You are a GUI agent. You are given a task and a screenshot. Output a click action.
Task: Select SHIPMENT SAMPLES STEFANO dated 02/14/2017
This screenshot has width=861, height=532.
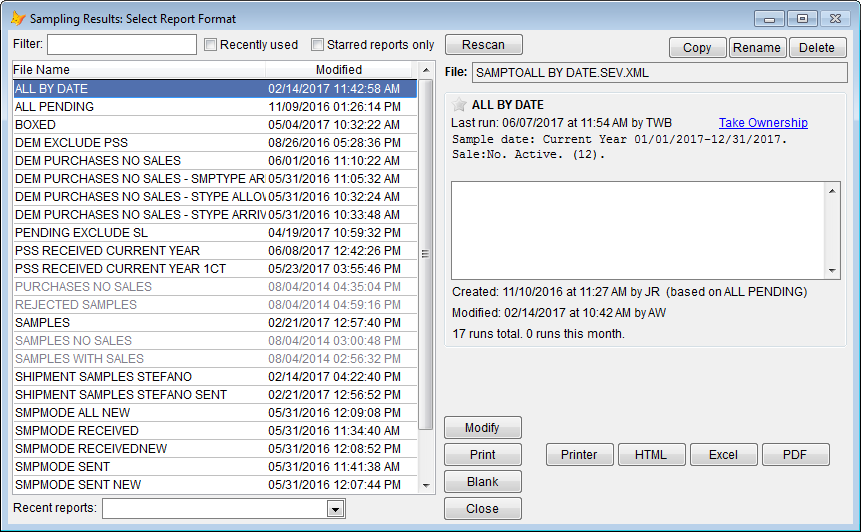pos(215,377)
